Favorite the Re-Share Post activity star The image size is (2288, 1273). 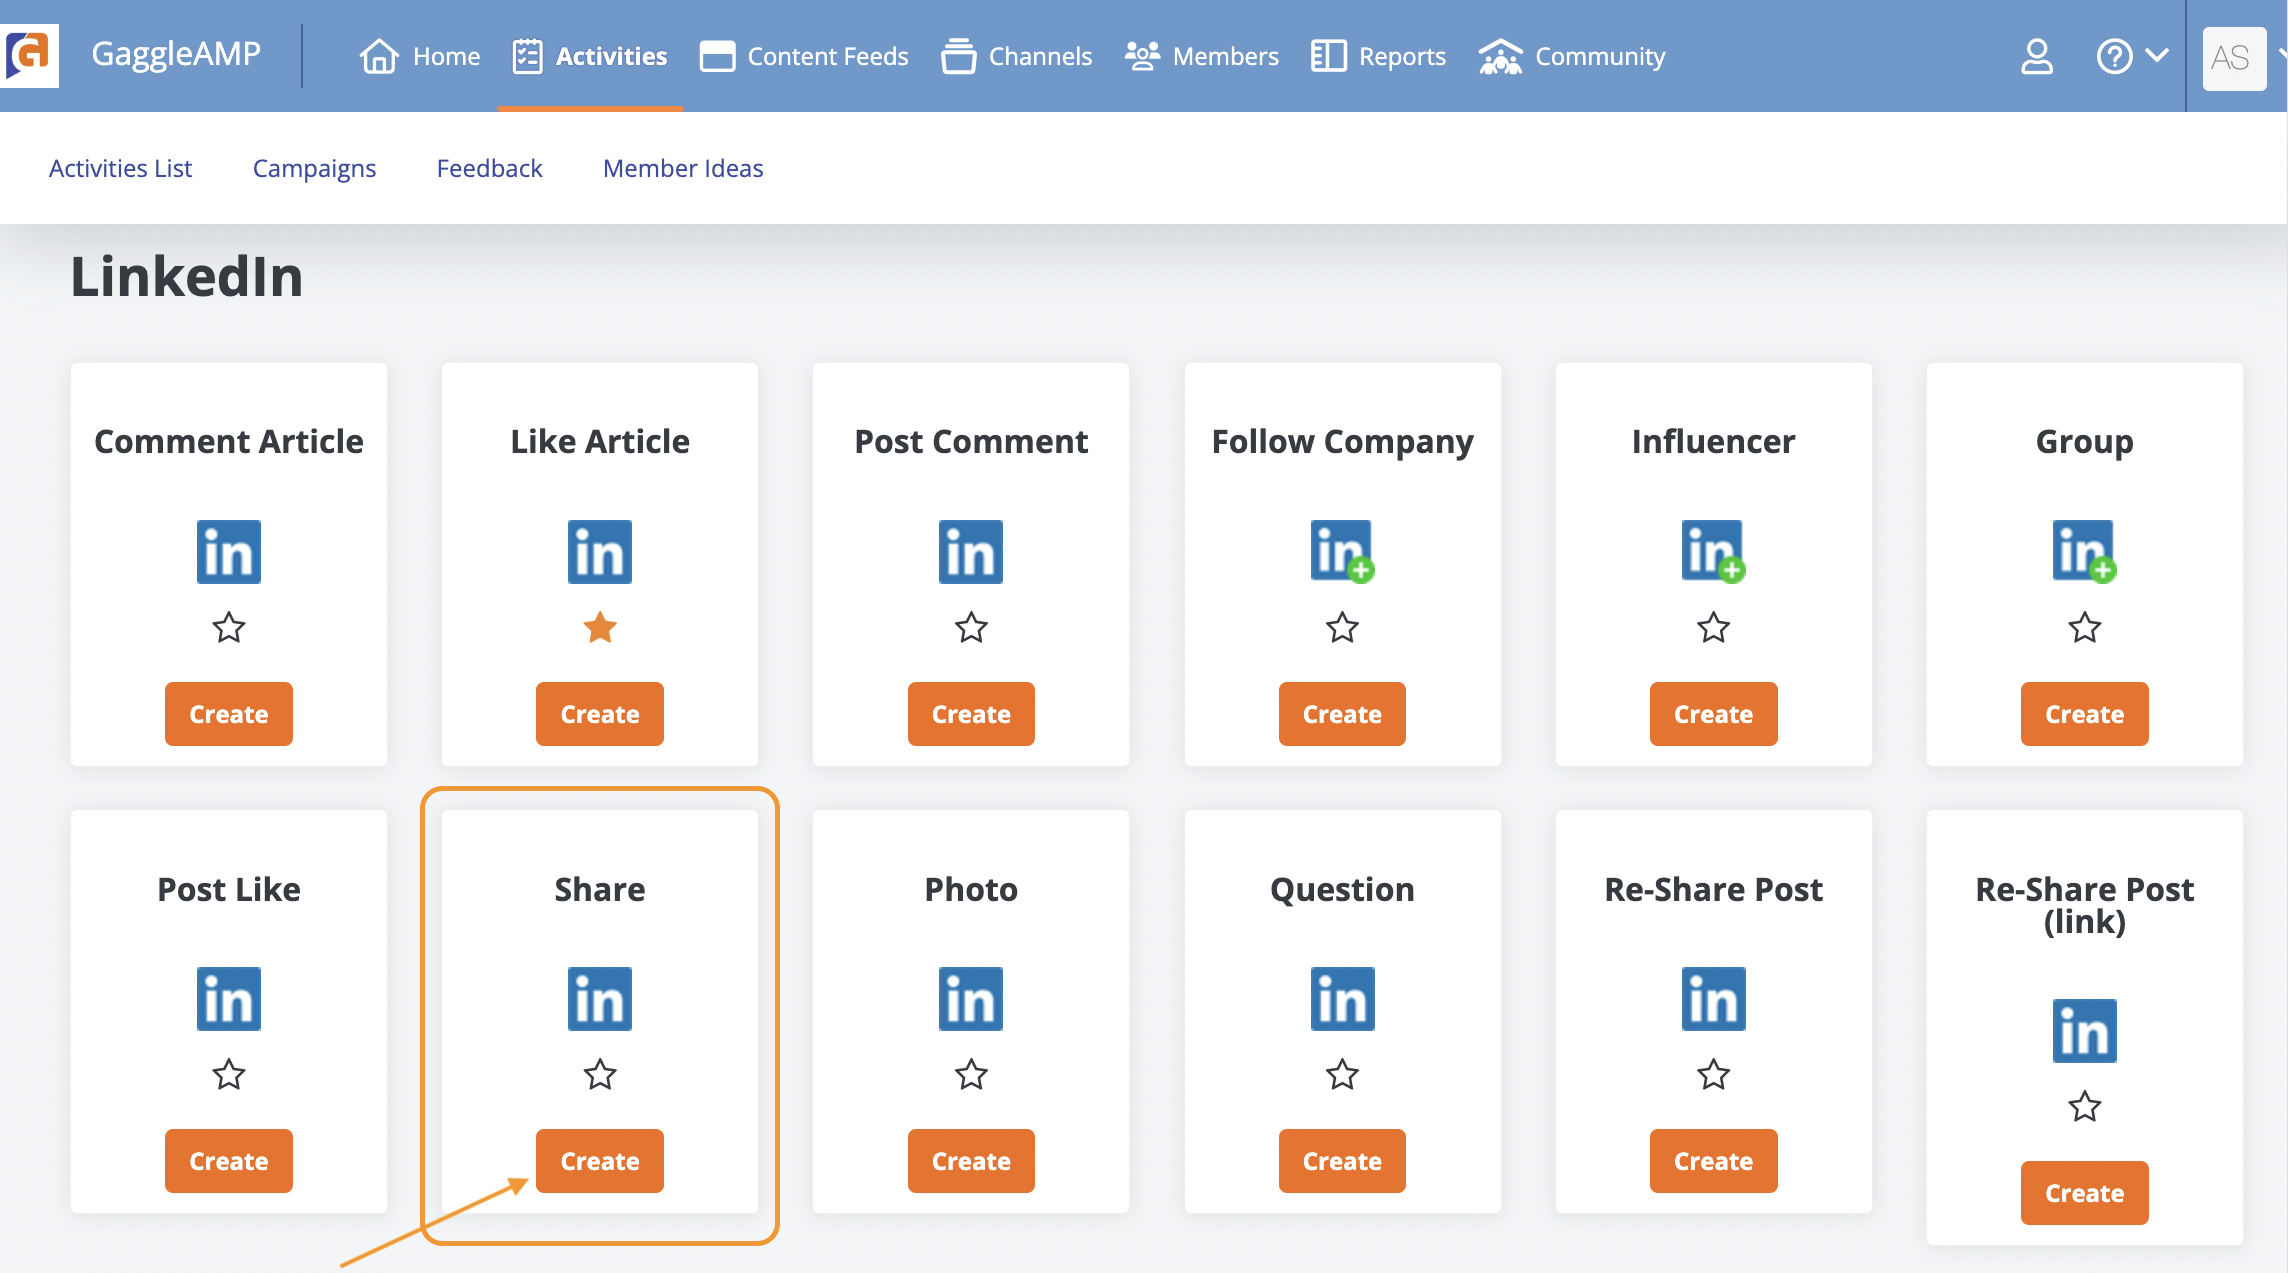point(1713,1075)
